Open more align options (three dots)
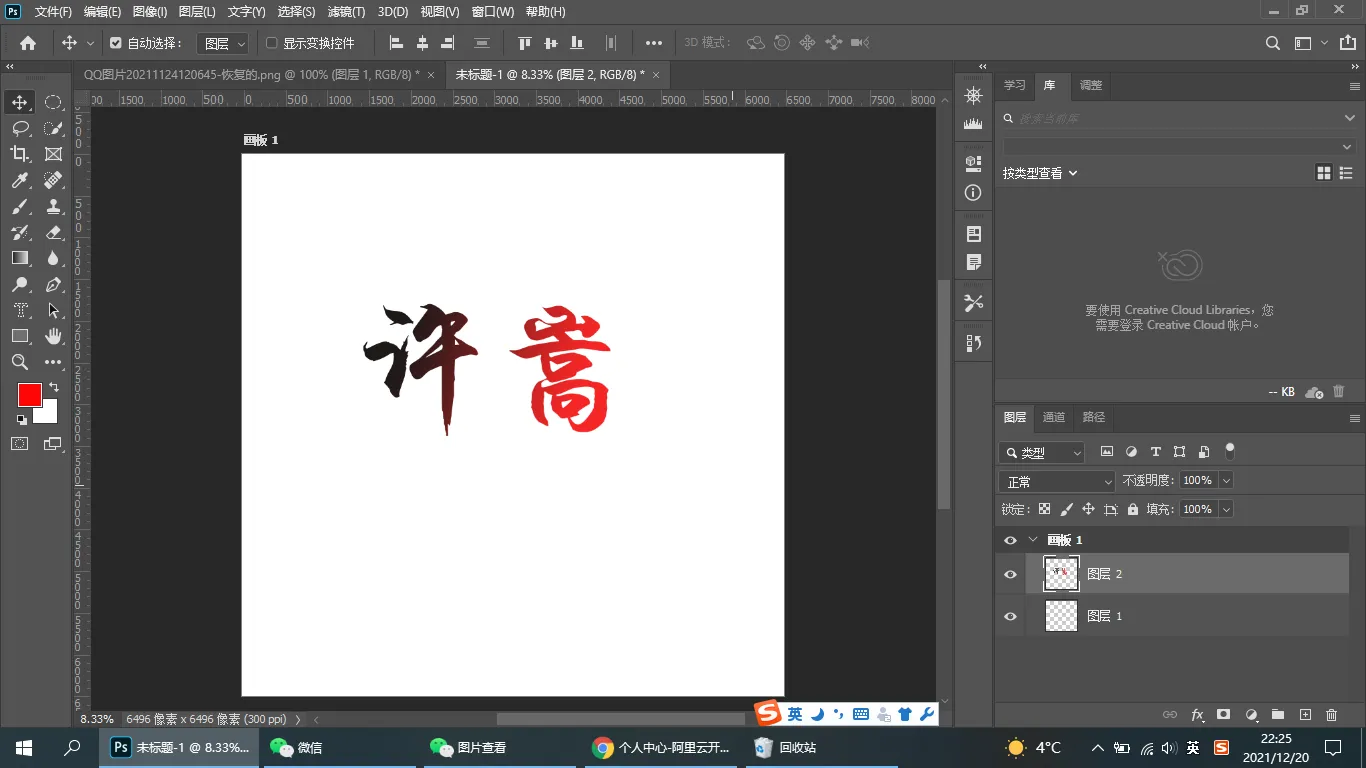Viewport: 1366px width, 768px height. pos(654,43)
